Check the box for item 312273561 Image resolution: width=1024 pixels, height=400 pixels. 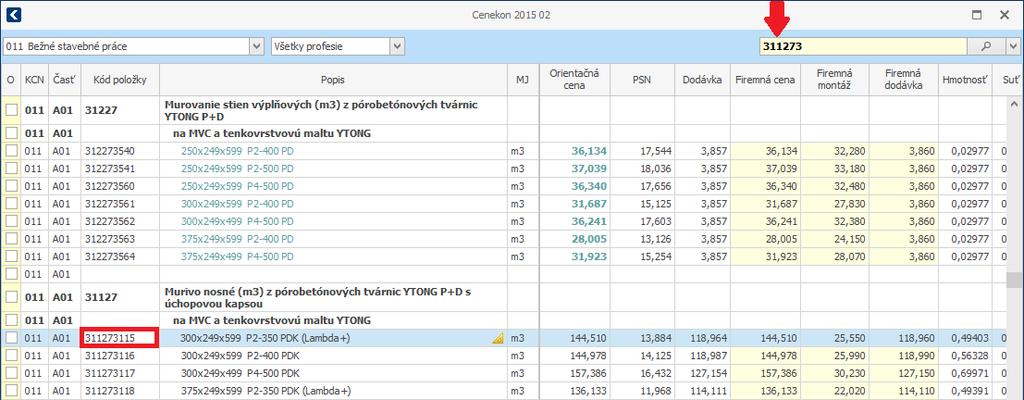click(x=11, y=204)
